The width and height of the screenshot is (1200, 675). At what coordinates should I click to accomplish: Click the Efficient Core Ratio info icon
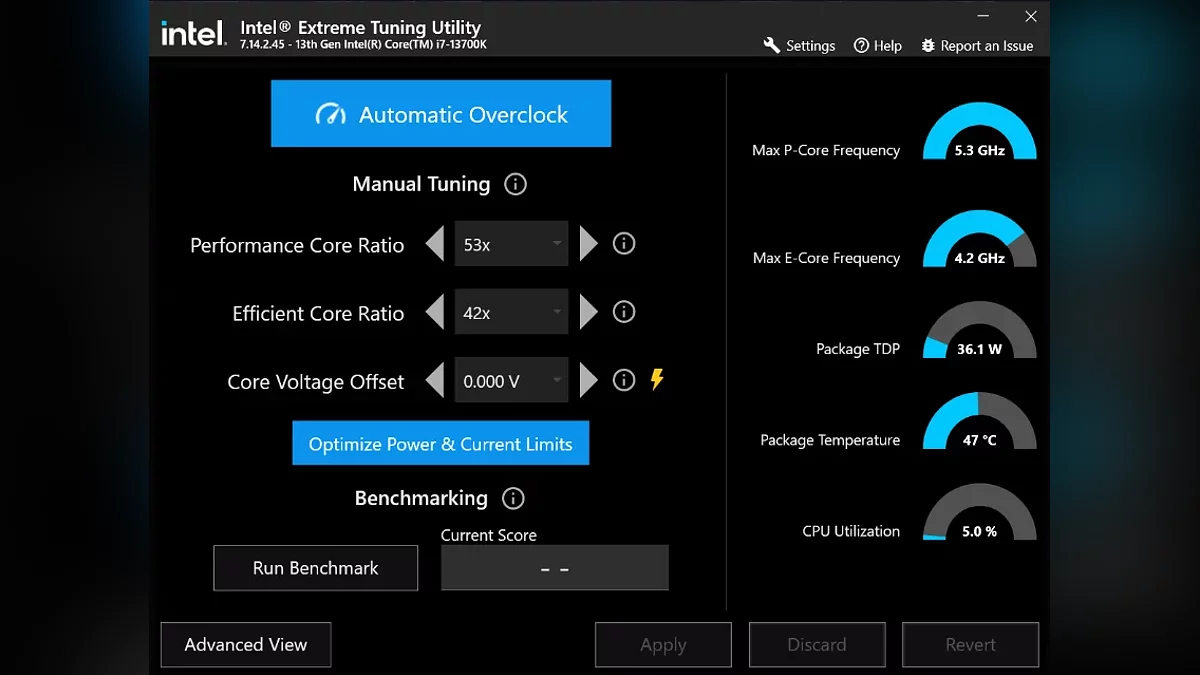click(624, 312)
